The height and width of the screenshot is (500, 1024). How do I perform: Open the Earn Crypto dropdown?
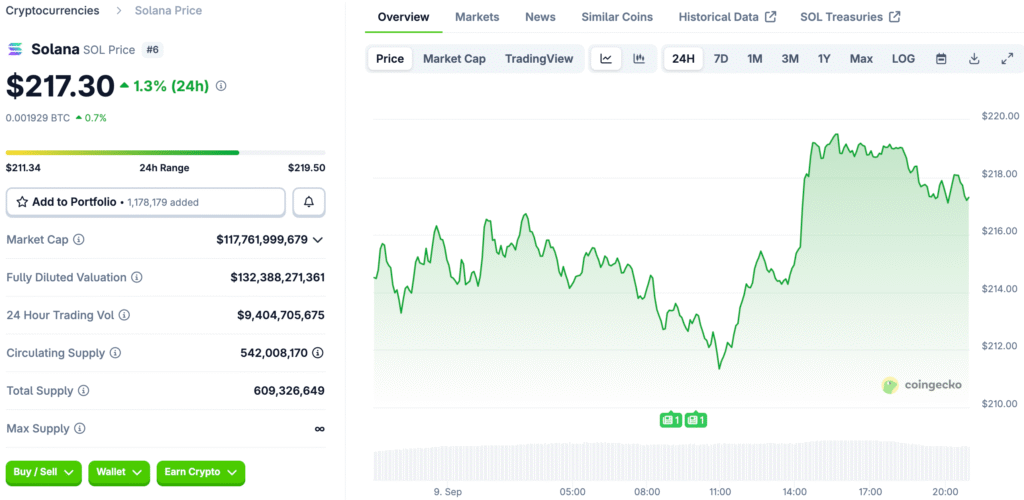(200, 473)
